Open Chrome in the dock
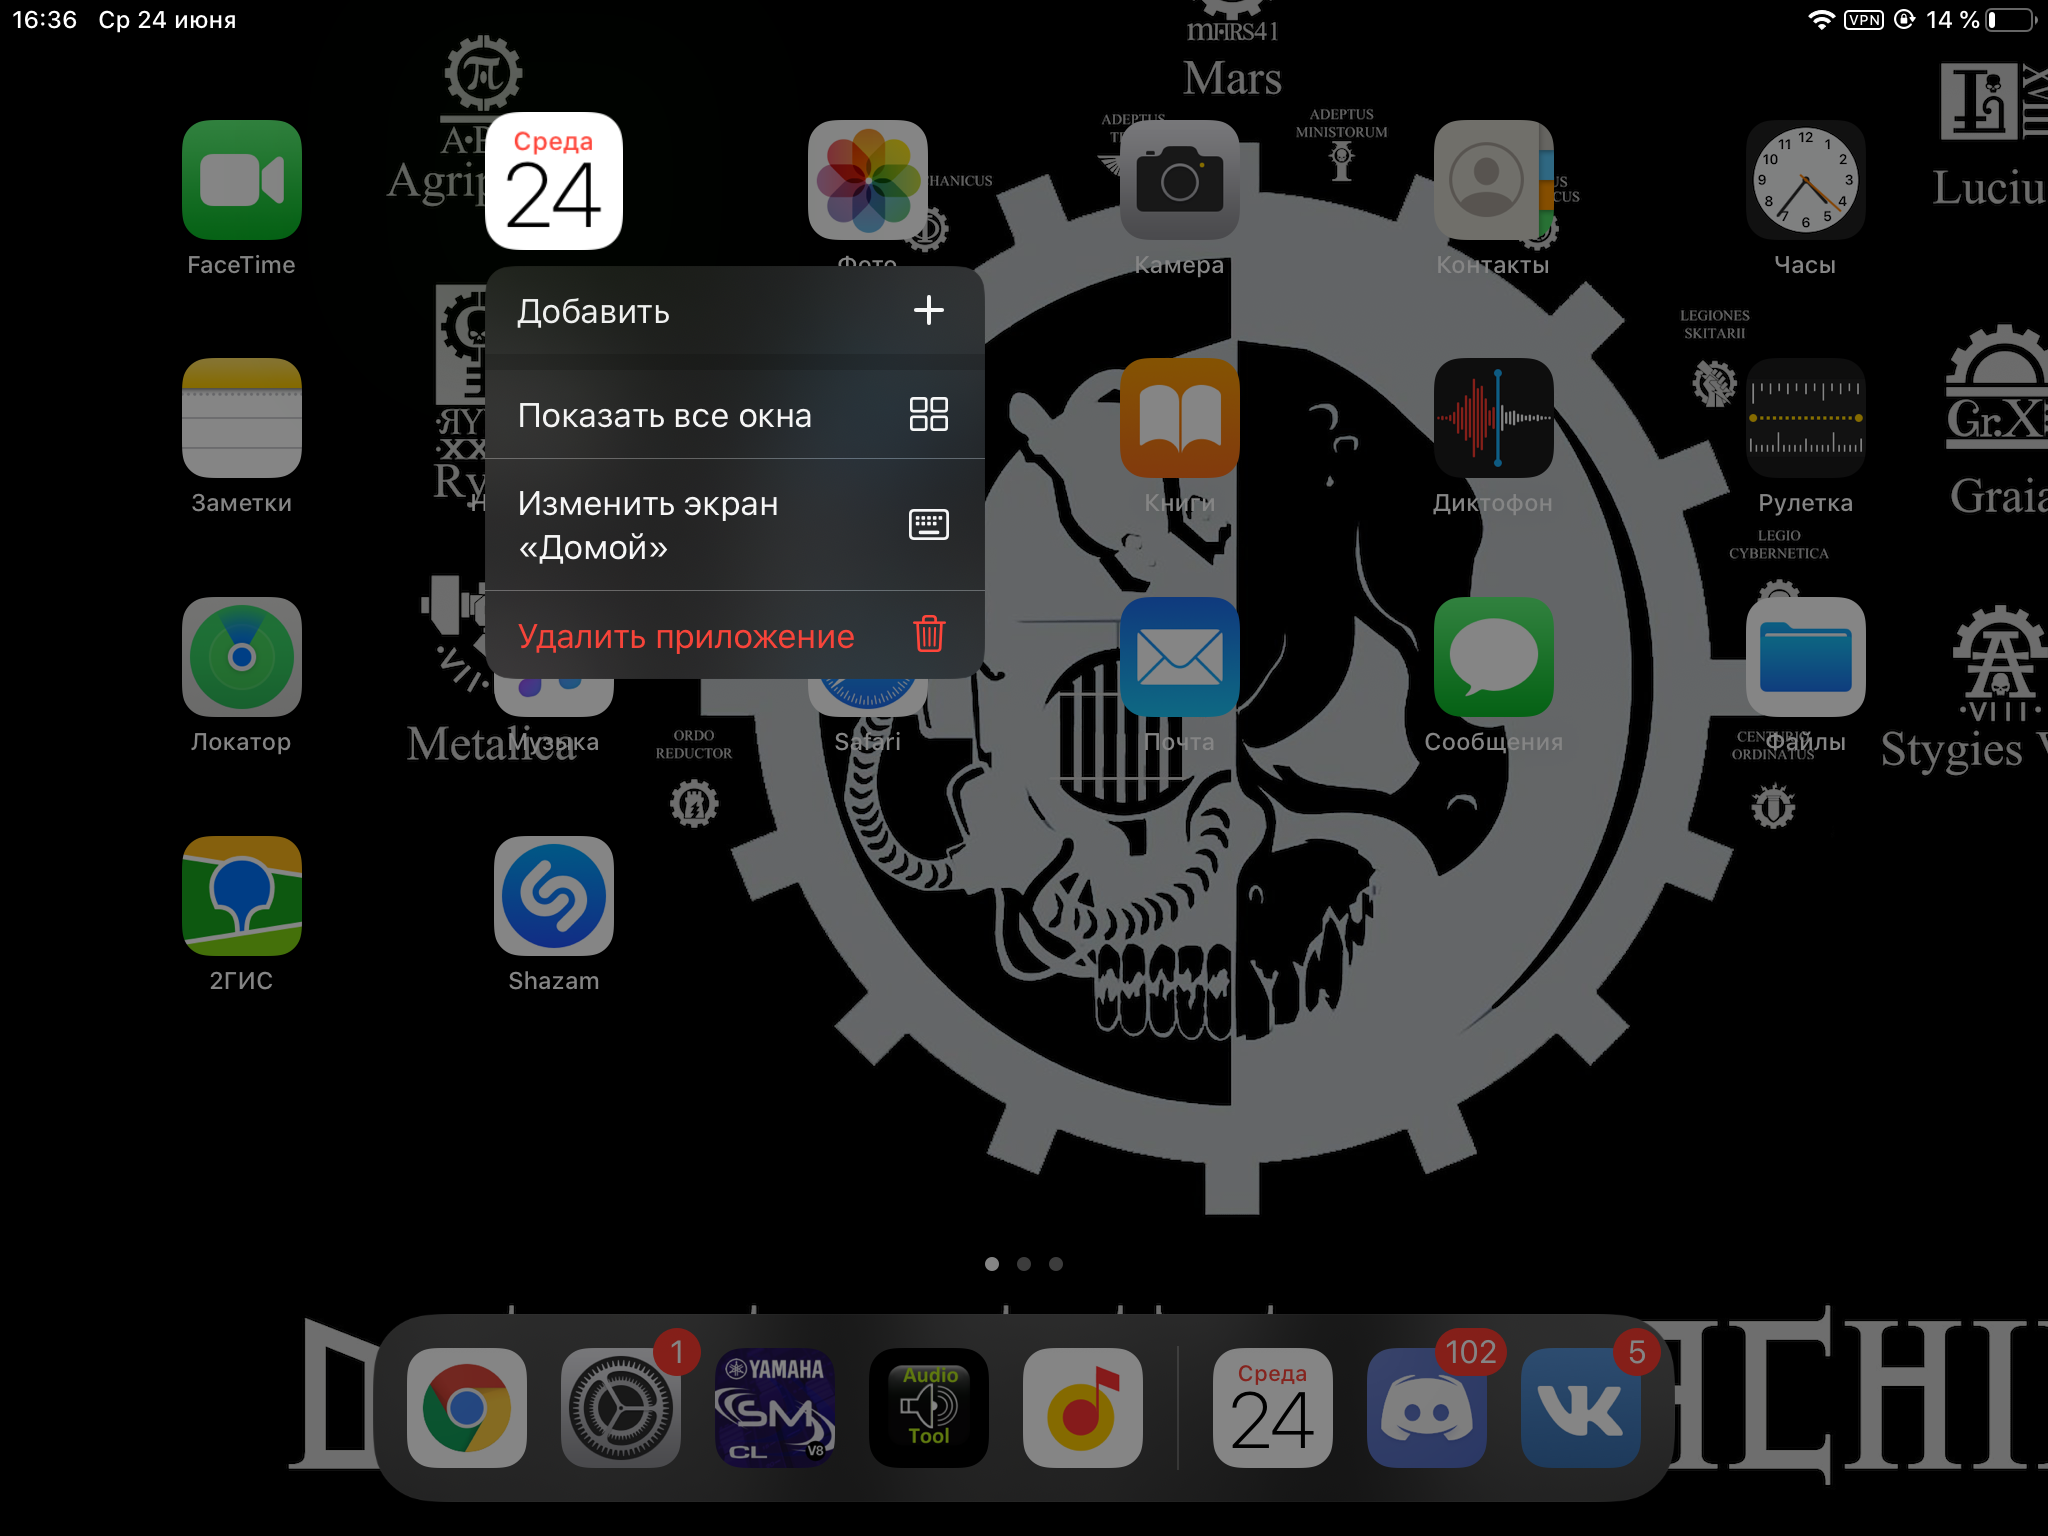The height and width of the screenshot is (1536, 2048). pos(466,1408)
